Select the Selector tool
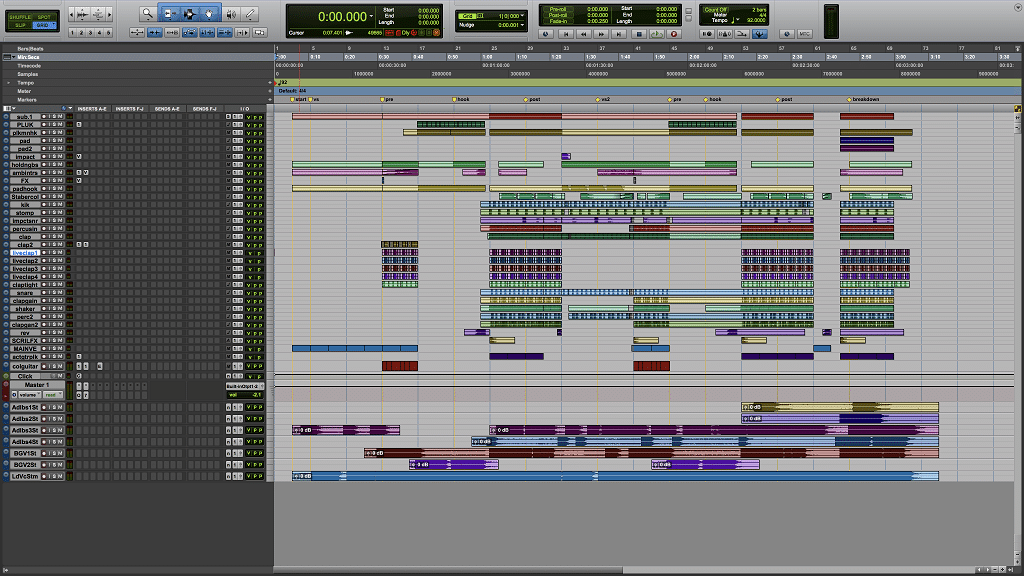The width and height of the screenshot is (1024, 576). [x=190, y=14]
